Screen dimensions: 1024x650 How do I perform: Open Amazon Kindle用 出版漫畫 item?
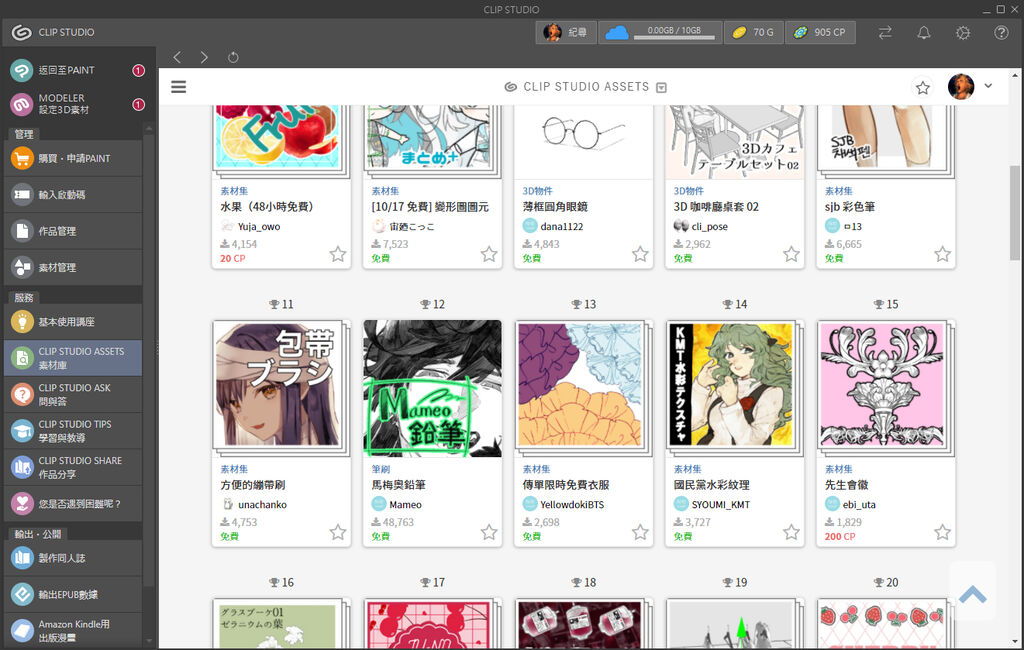tap(73, 630)
